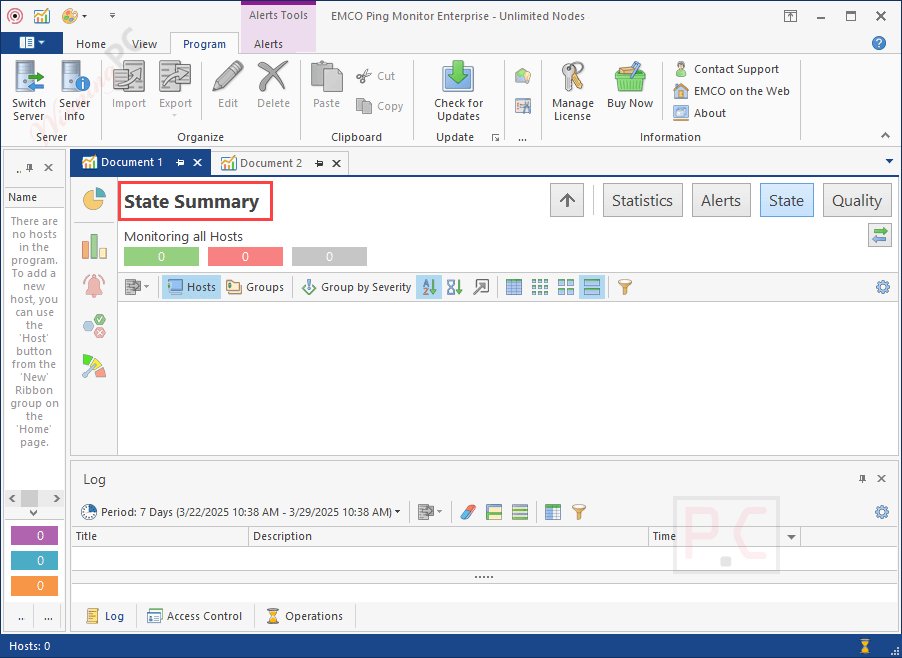Click the hourglass icon in status bar
This screenshot has height=658, width=902.
(865, 646)
